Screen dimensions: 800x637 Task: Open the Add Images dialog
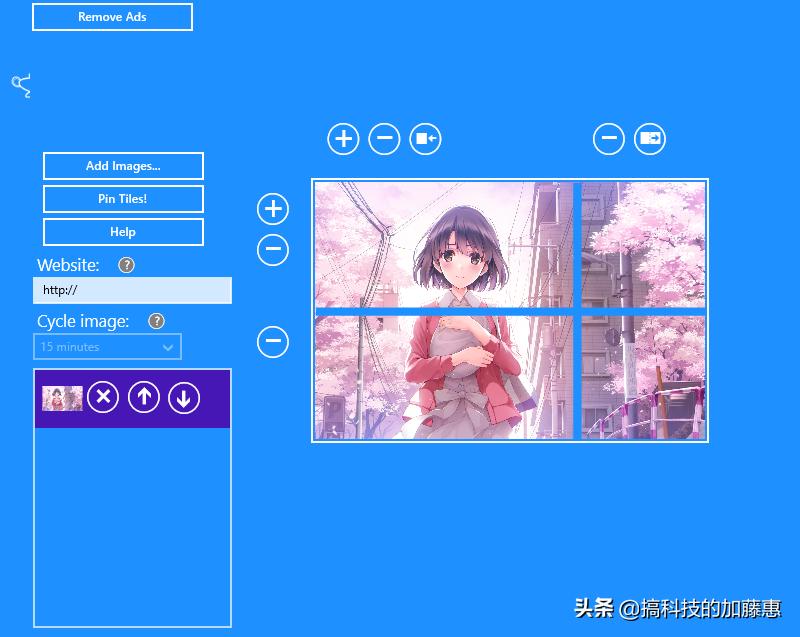[x=122, y=166]
